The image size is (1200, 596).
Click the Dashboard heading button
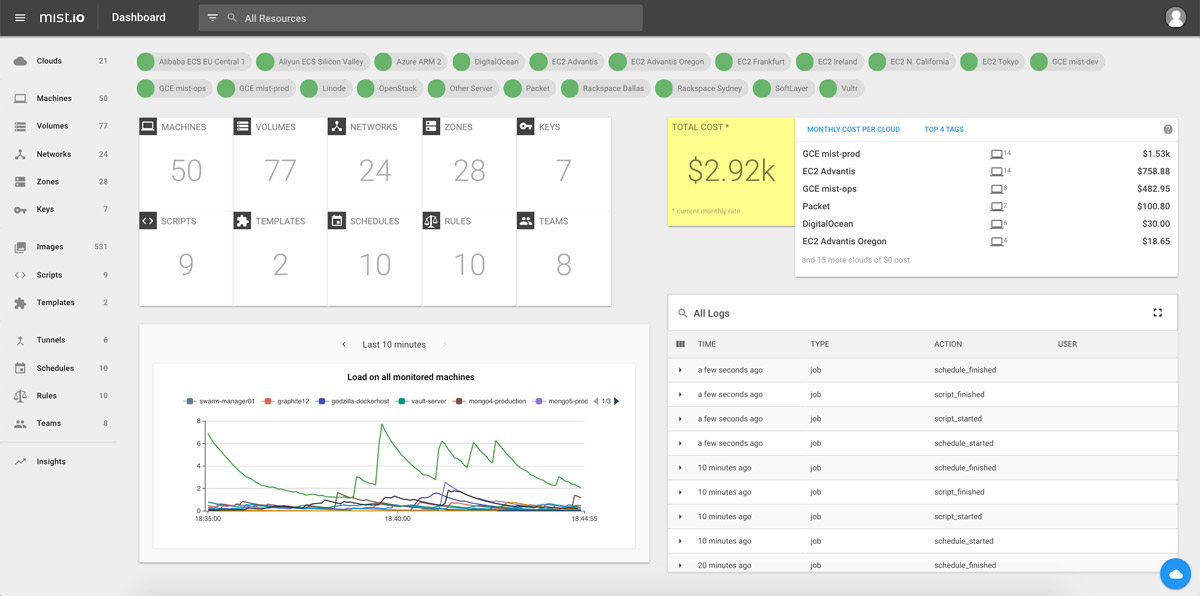pos(138,17)
